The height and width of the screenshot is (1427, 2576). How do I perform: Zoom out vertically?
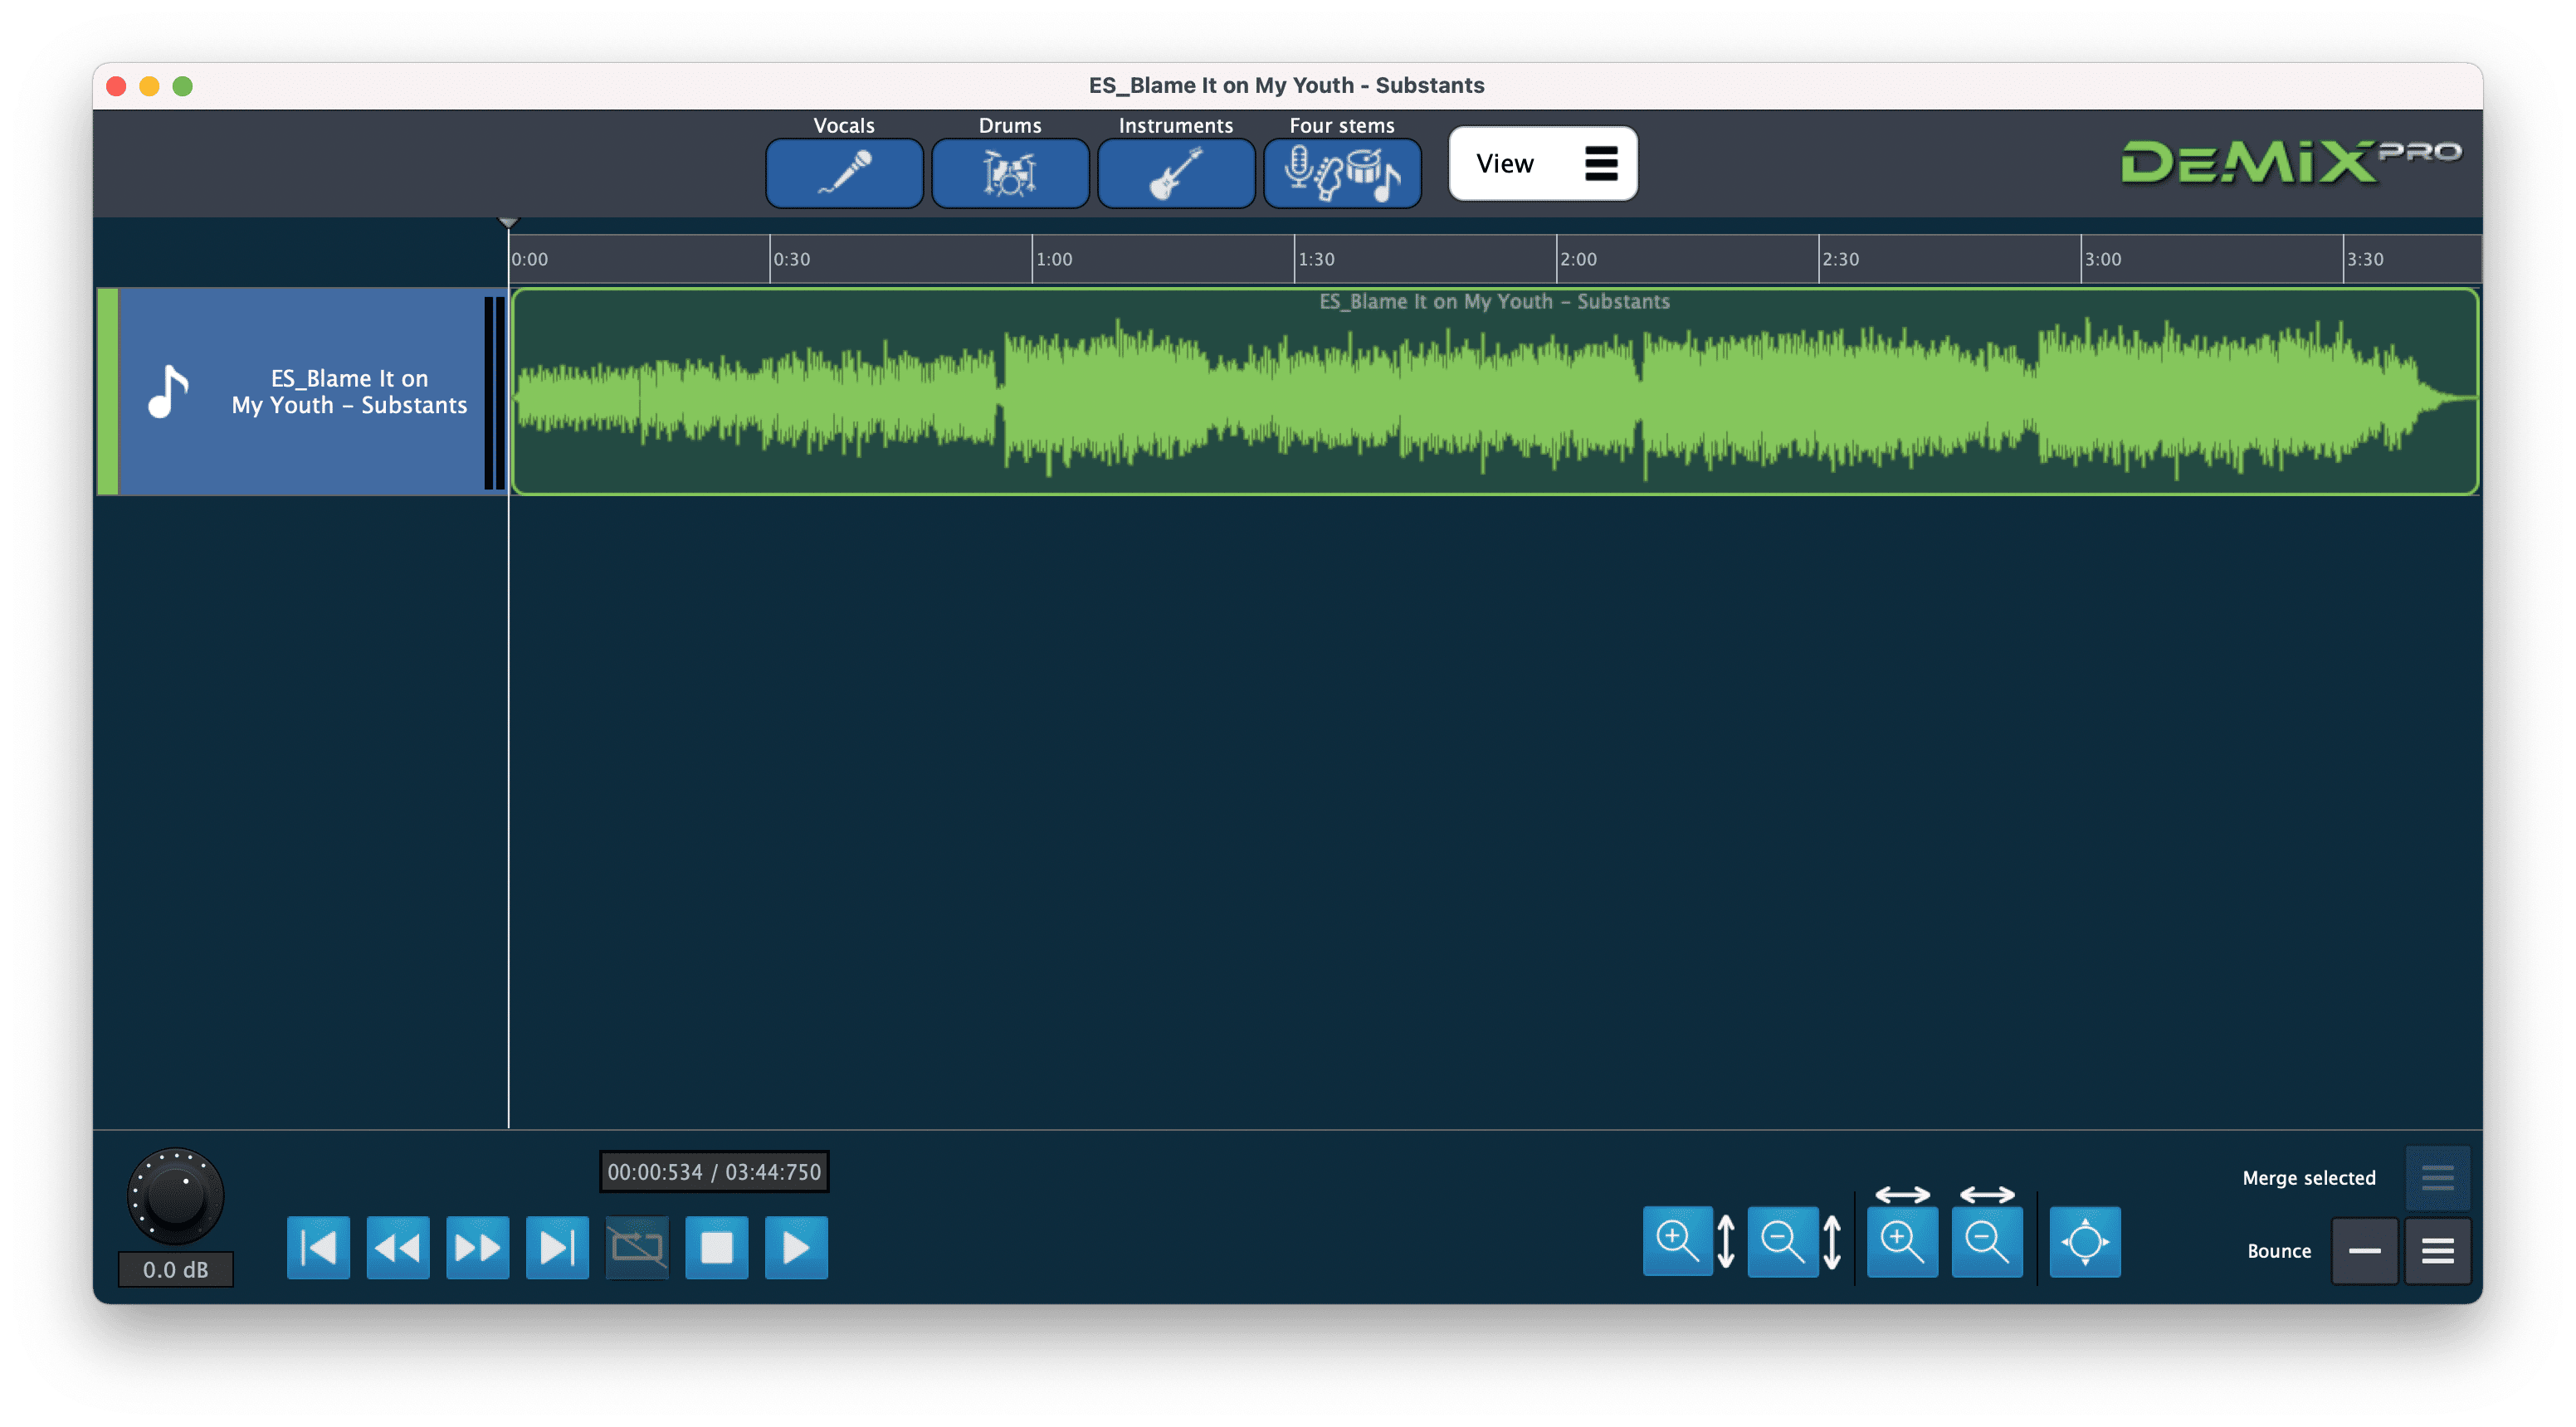pyautogui.click(x=1782, y=1241)
